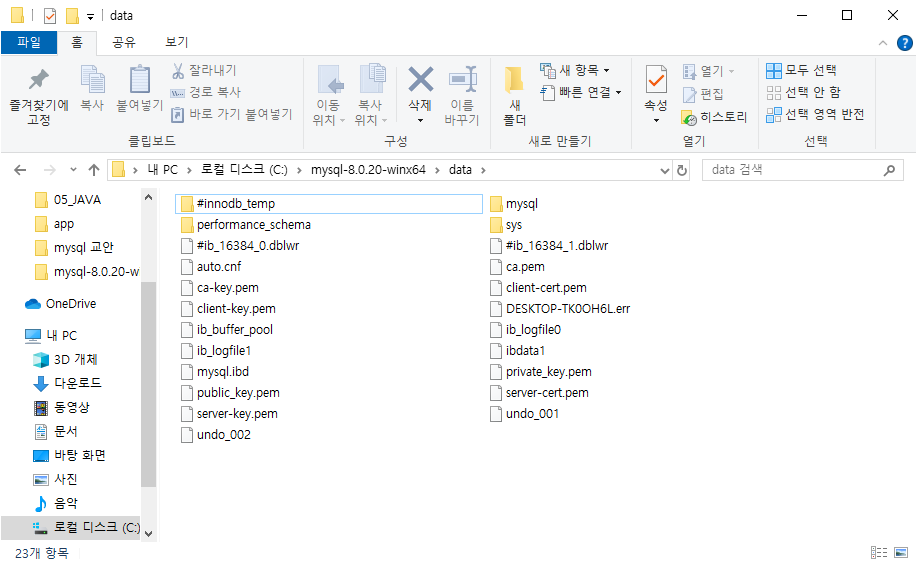Screen dimensions: 917x566
Task: Select mysql.ibd file
Action: (215, 372)
